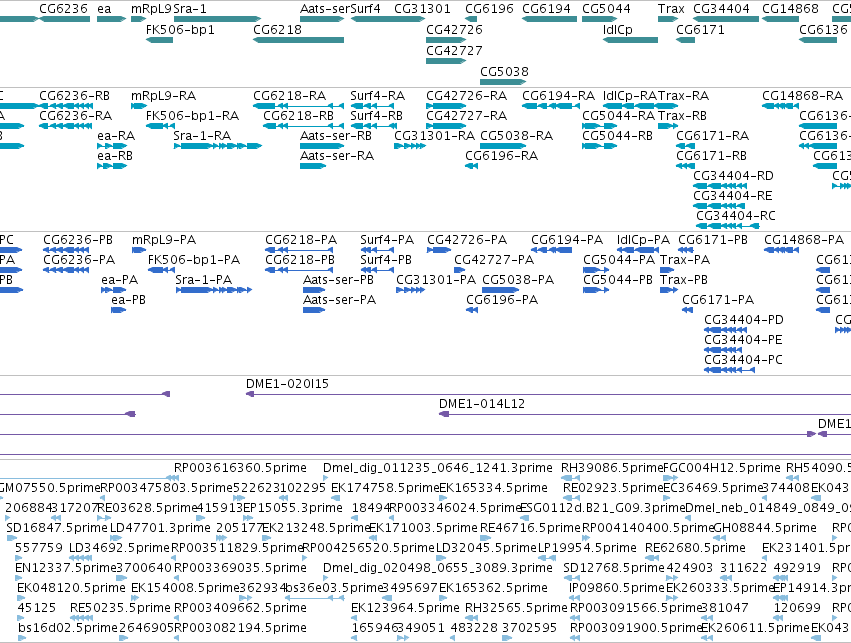Open the SD16847.5prime EST
This screenshot has width=851, height=643.
pos(11,538)
